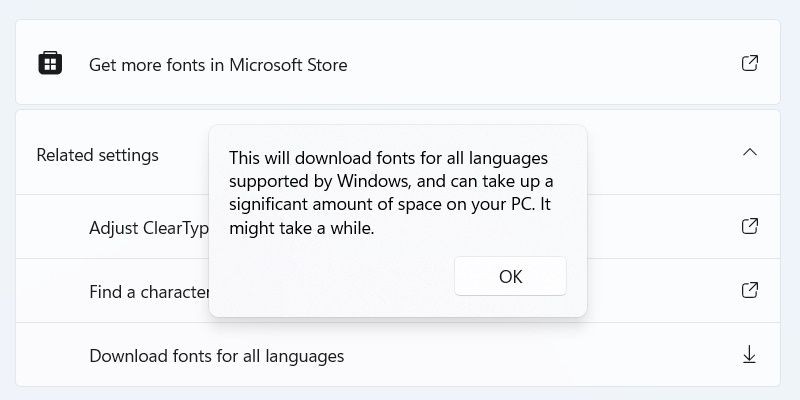Click the page background above Microsoft Store card
Viewport: 800px width, 400px height.
(x=398, y=9)
